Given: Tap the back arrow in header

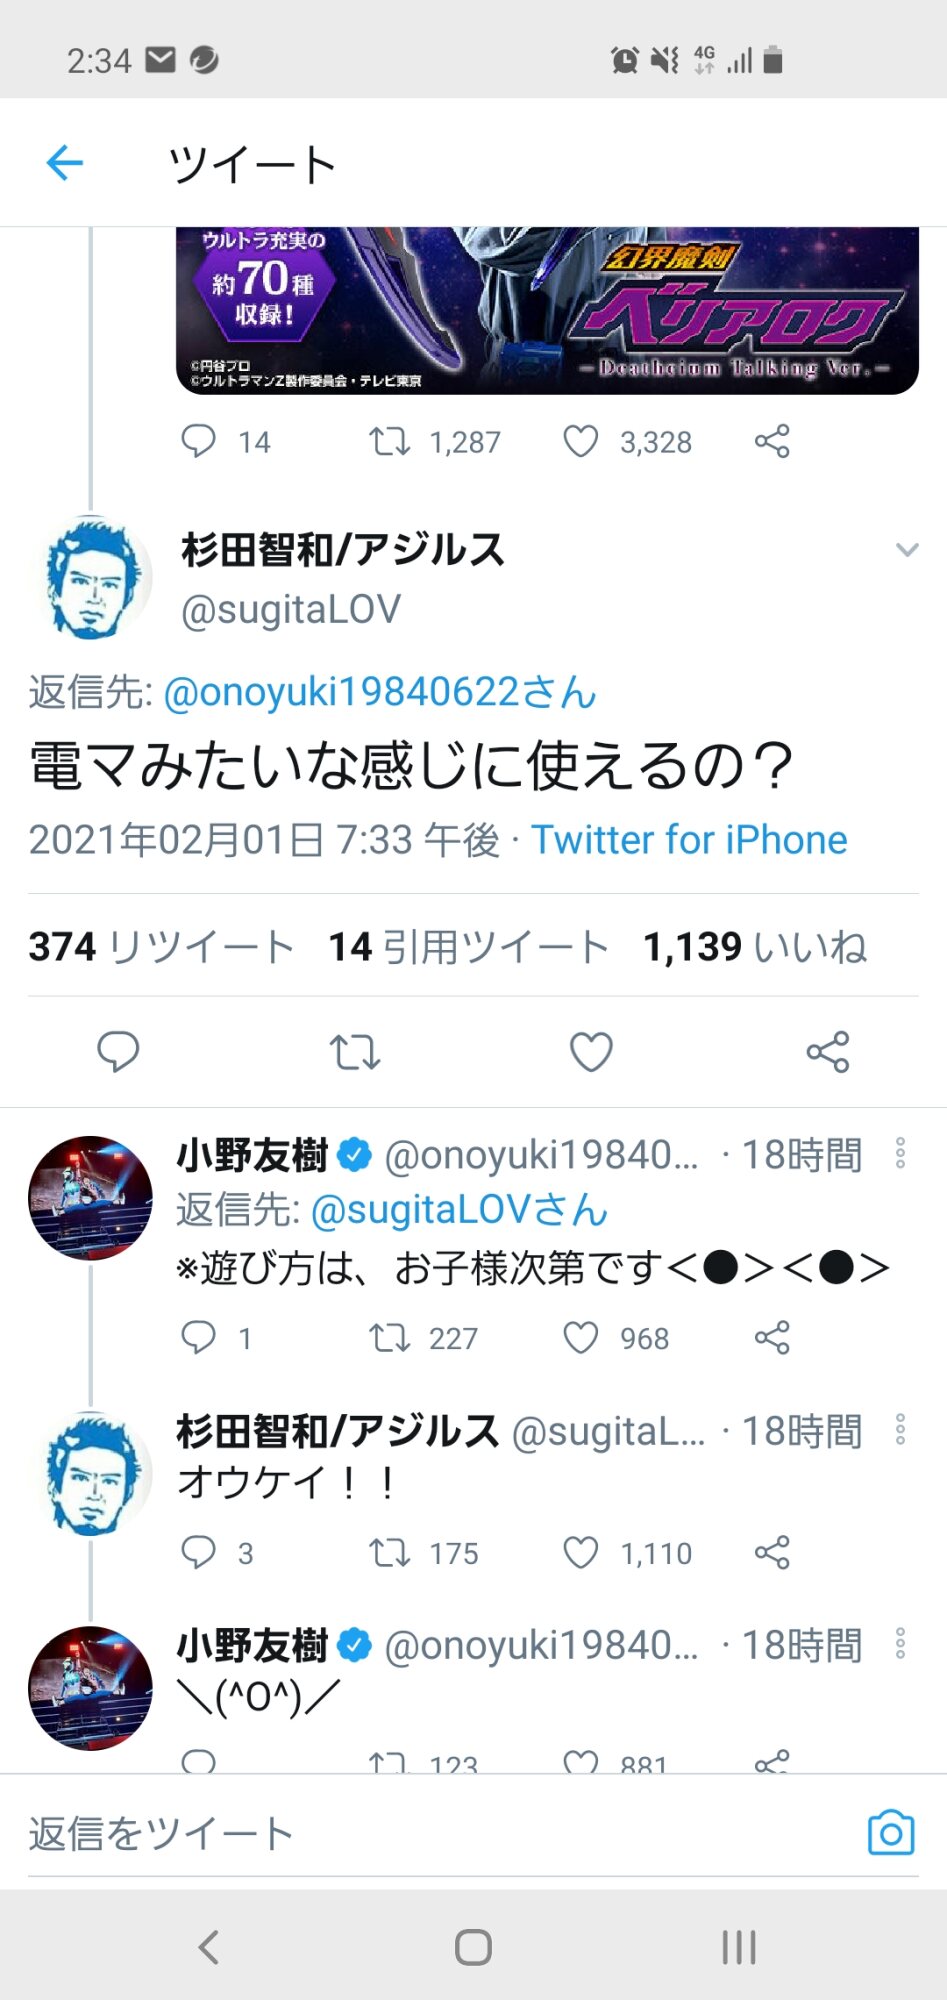Looking at the screenshot, I should 65,163.
